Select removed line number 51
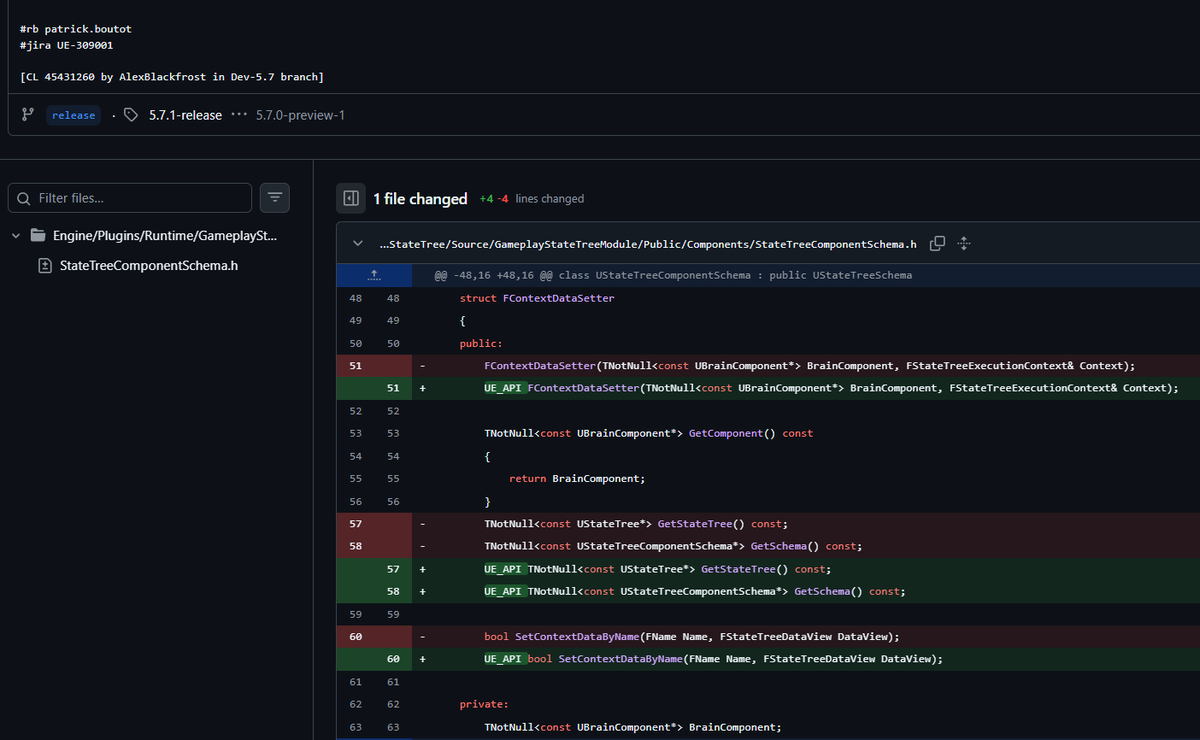1200x740 pixels. [x=356, y=366]
